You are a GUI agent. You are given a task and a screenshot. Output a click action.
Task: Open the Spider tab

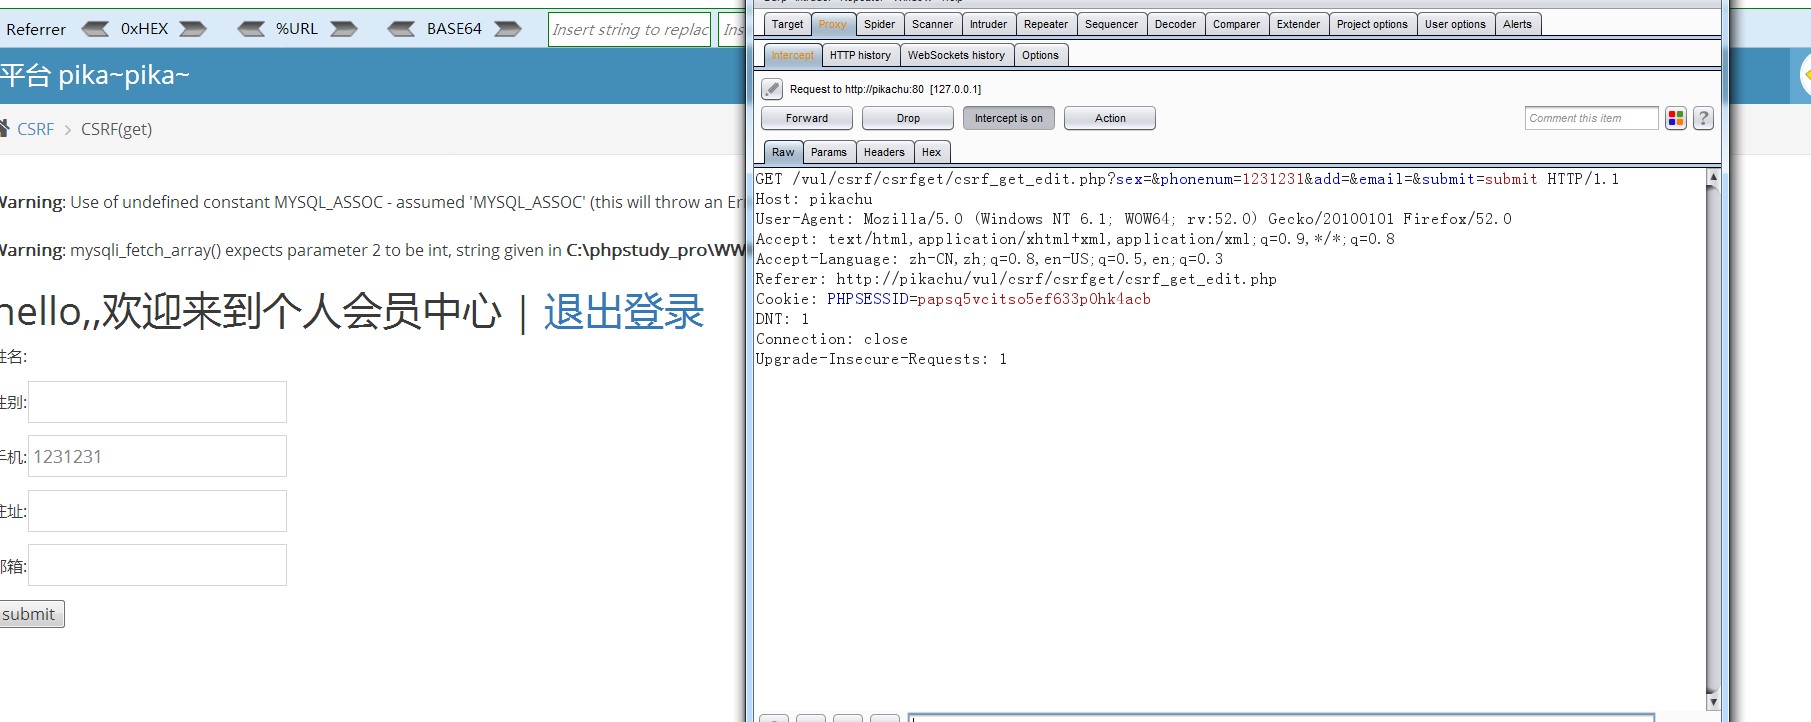click(x=879, y=24)
